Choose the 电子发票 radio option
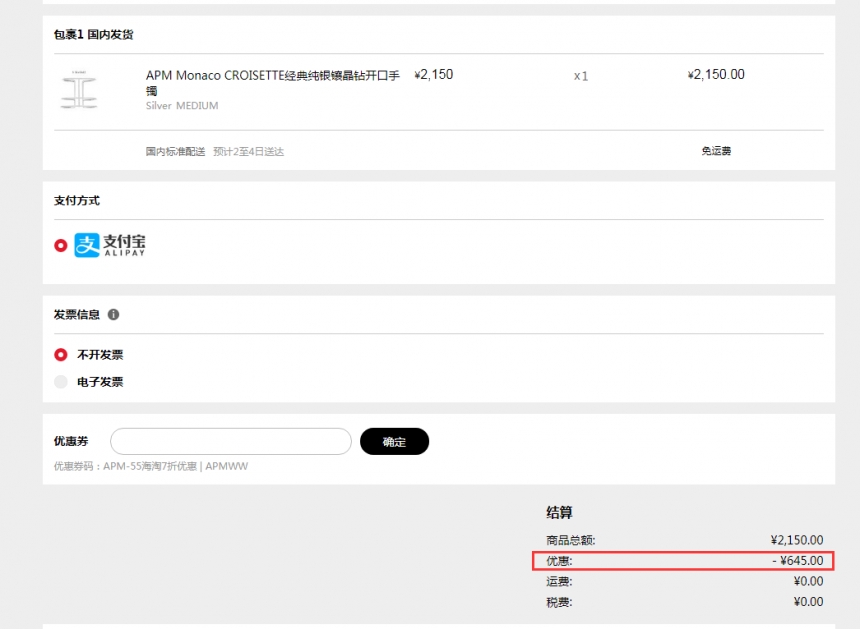The width and height of the screenshot is (860, 629). 61,381
